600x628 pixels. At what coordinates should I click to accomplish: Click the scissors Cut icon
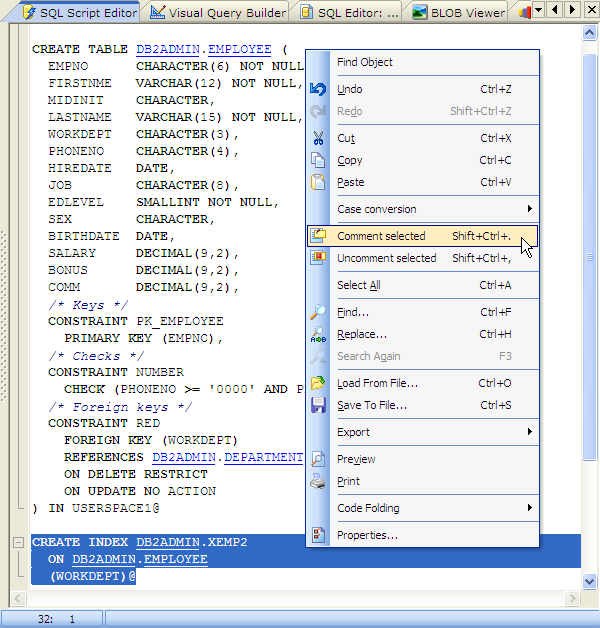(318, 138)
